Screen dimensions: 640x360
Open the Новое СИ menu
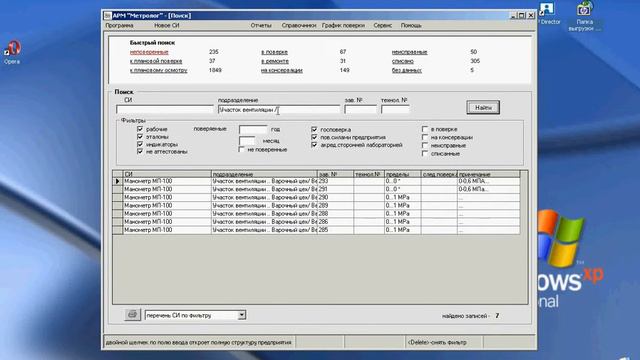[x=167, y=25]
